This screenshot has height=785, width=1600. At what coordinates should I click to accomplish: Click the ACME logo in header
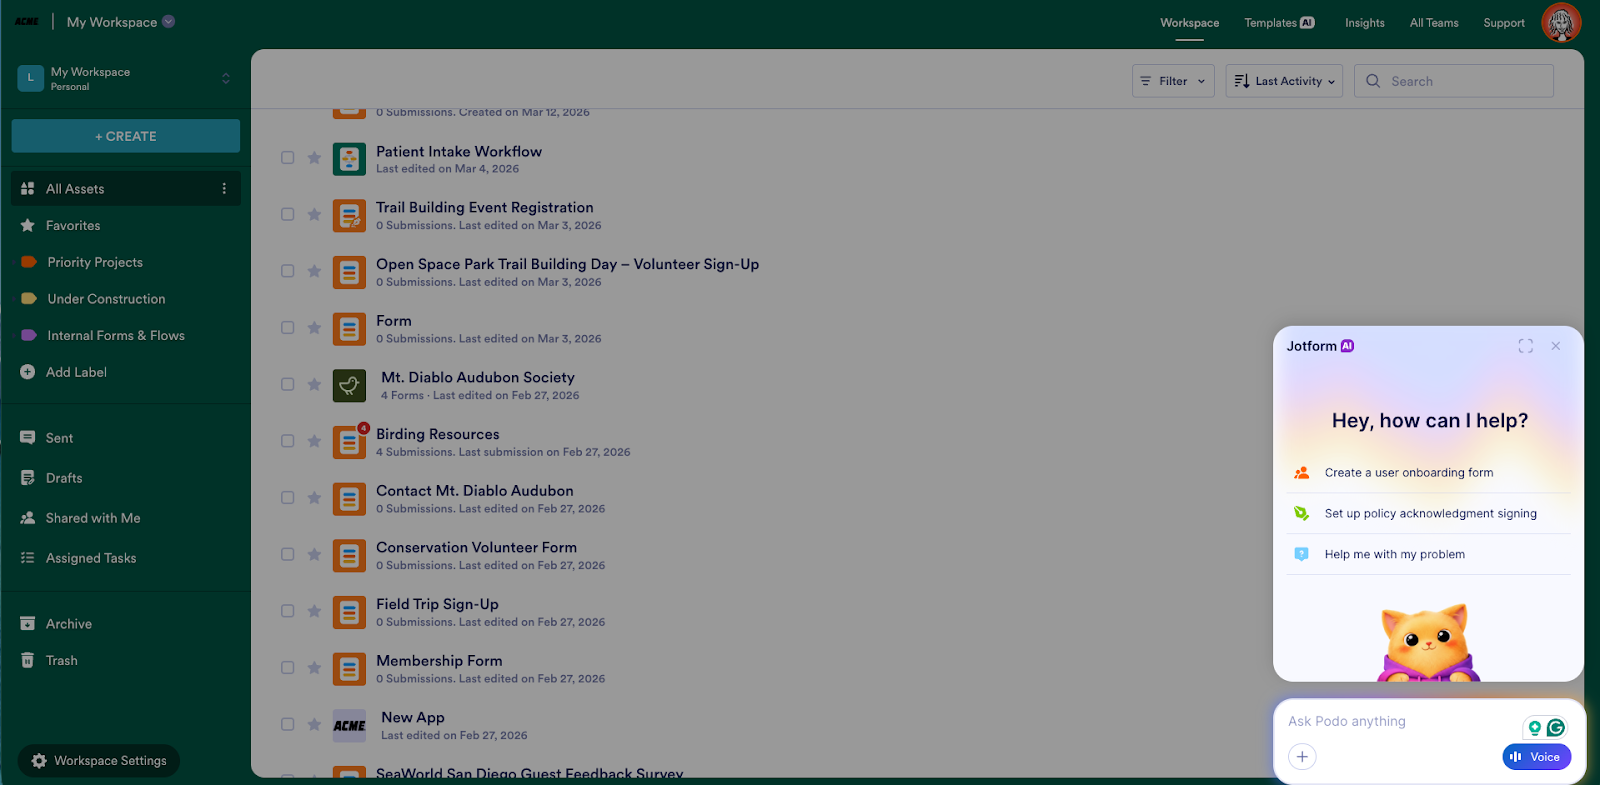click(x=27, y=22)
